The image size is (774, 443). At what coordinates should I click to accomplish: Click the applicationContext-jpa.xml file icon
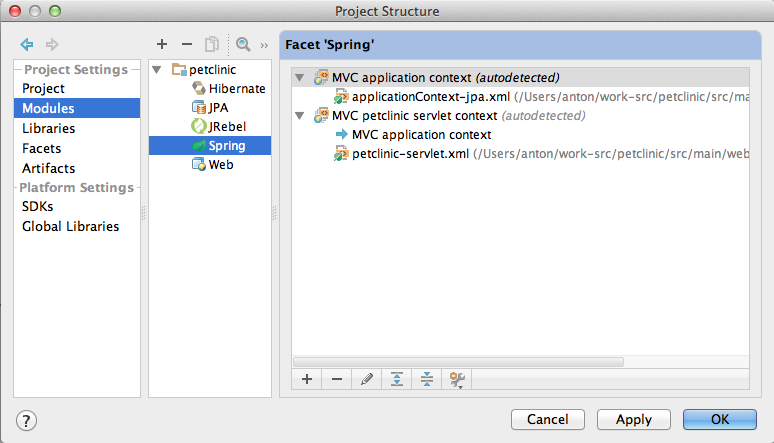pos(341,96)
